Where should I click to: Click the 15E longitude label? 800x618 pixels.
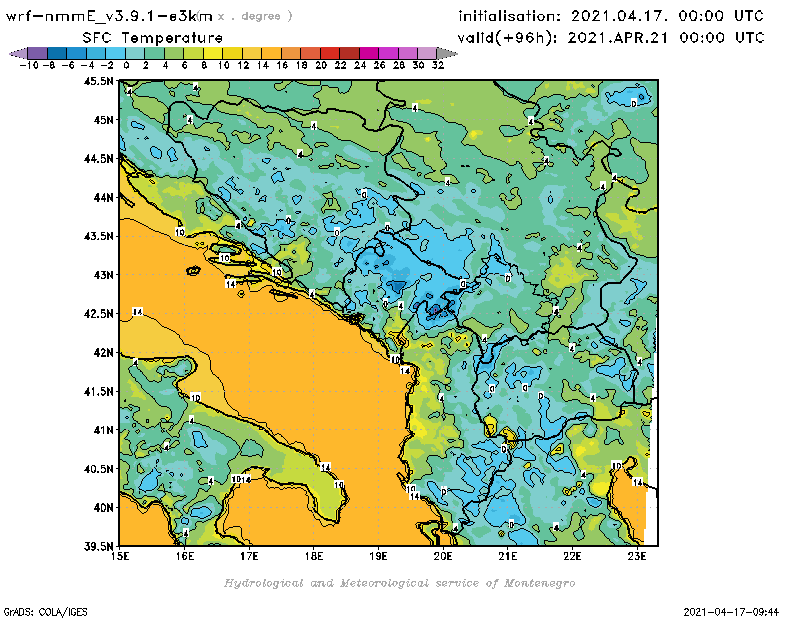[x=120, y=556]
